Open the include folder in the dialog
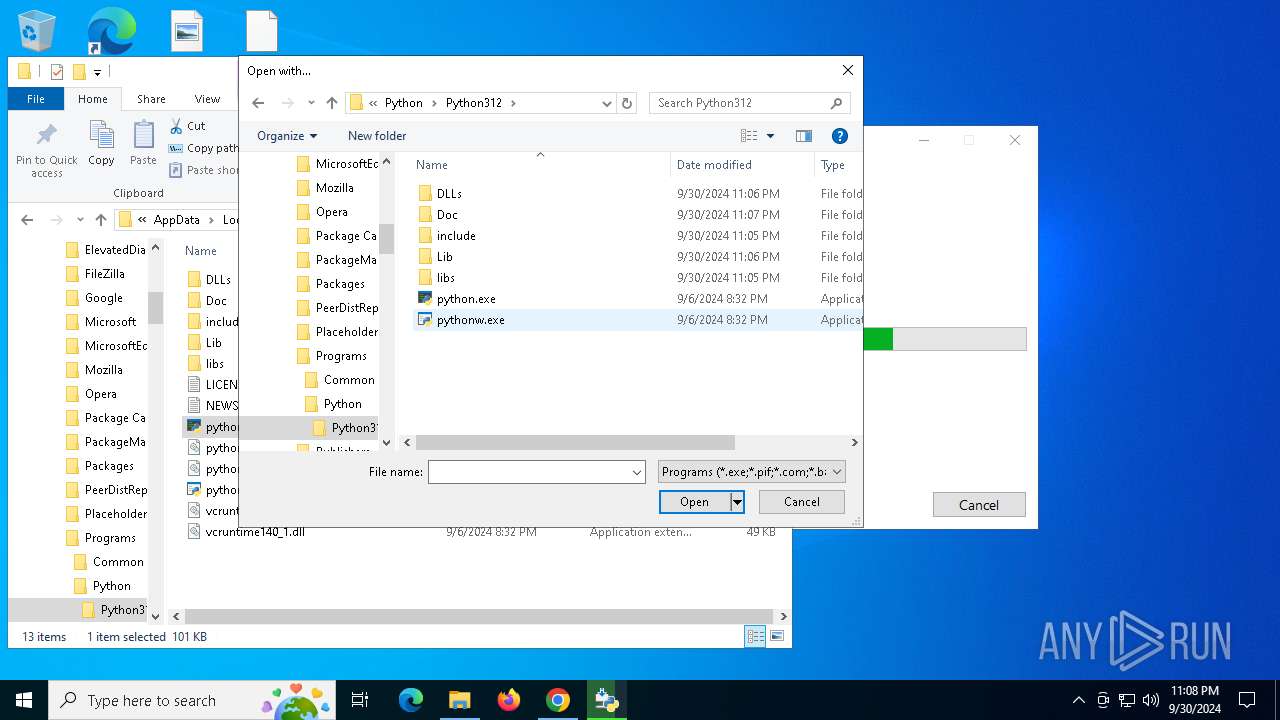1280x720 pixels. (456, 236)
